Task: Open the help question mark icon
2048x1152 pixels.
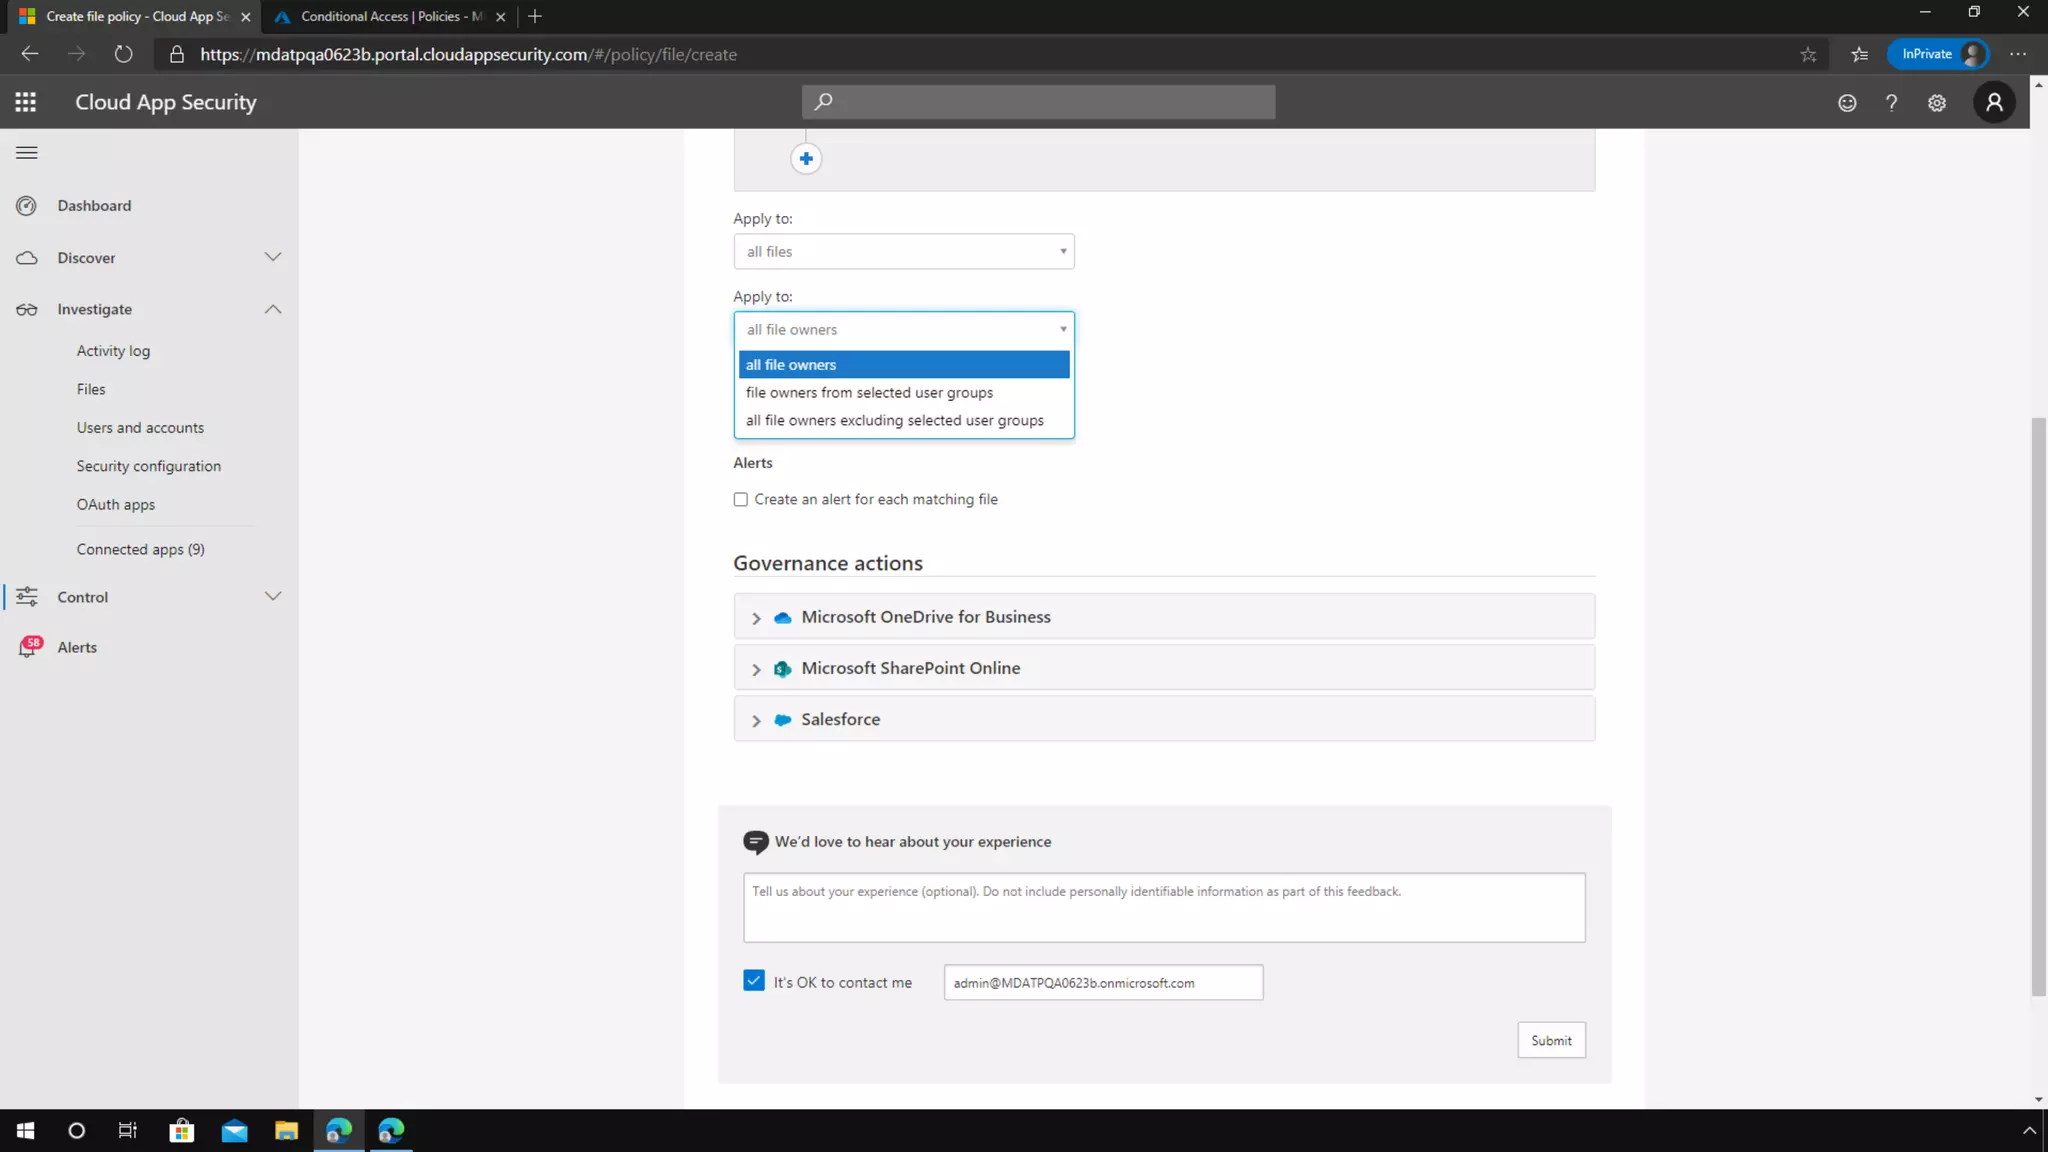Action: 1891,103
